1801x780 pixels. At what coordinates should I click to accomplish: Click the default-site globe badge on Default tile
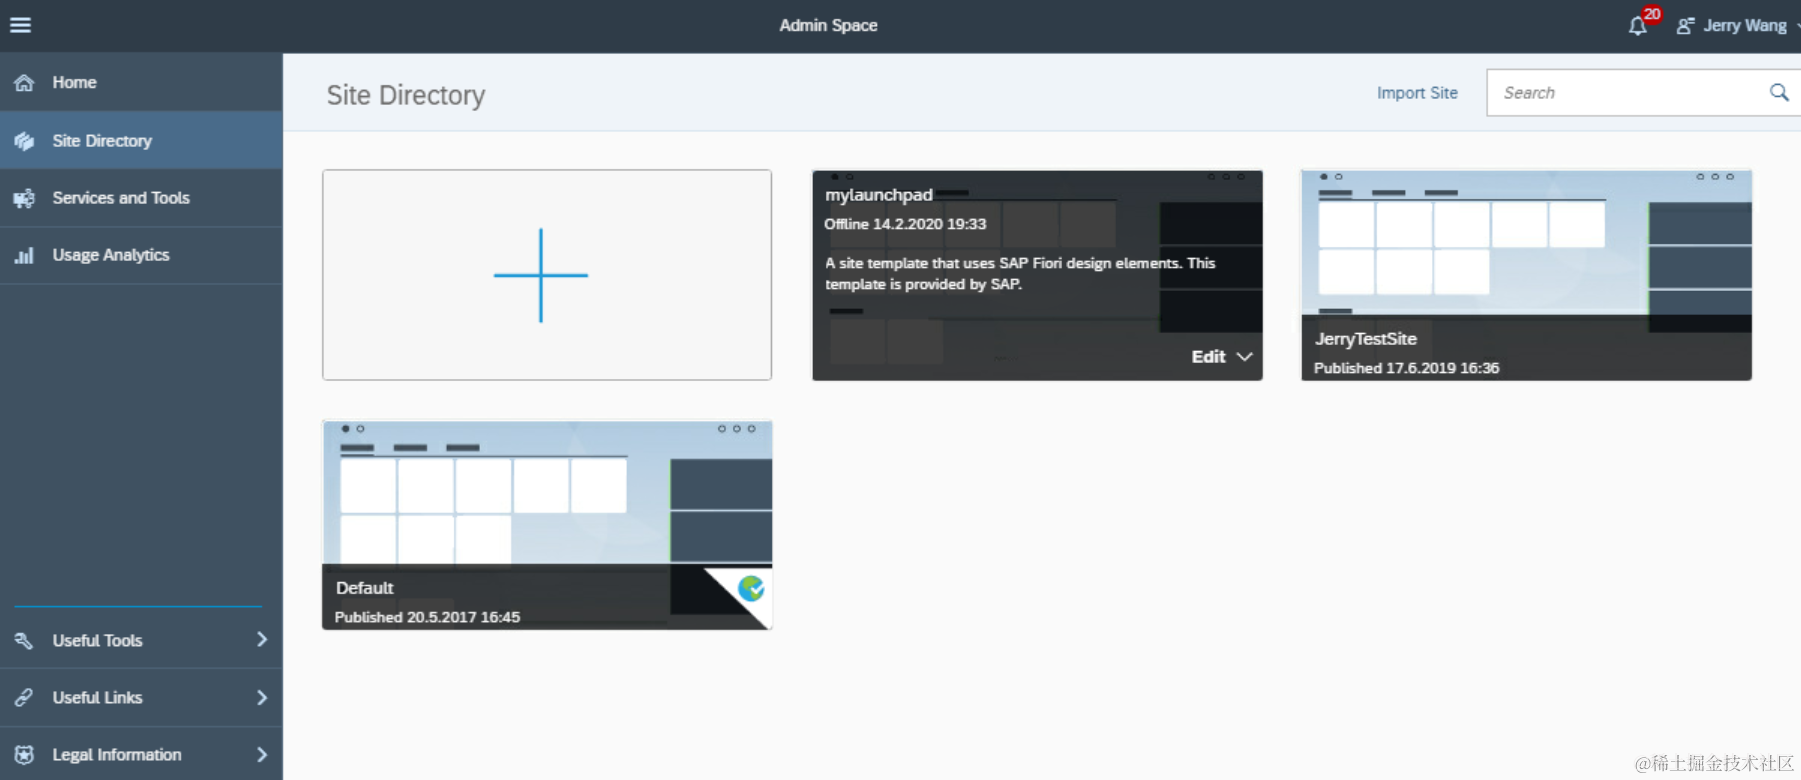[x=751, y=588]
